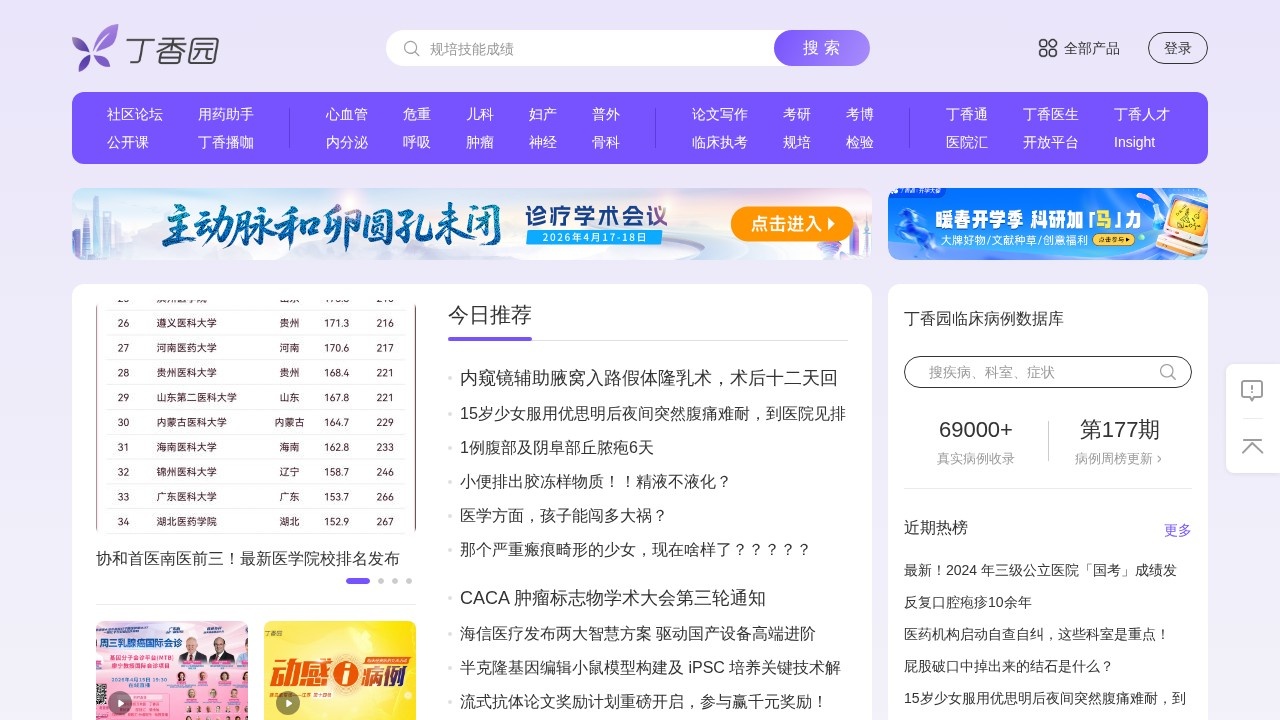Open 公开课 in navigation

point(128,142)
